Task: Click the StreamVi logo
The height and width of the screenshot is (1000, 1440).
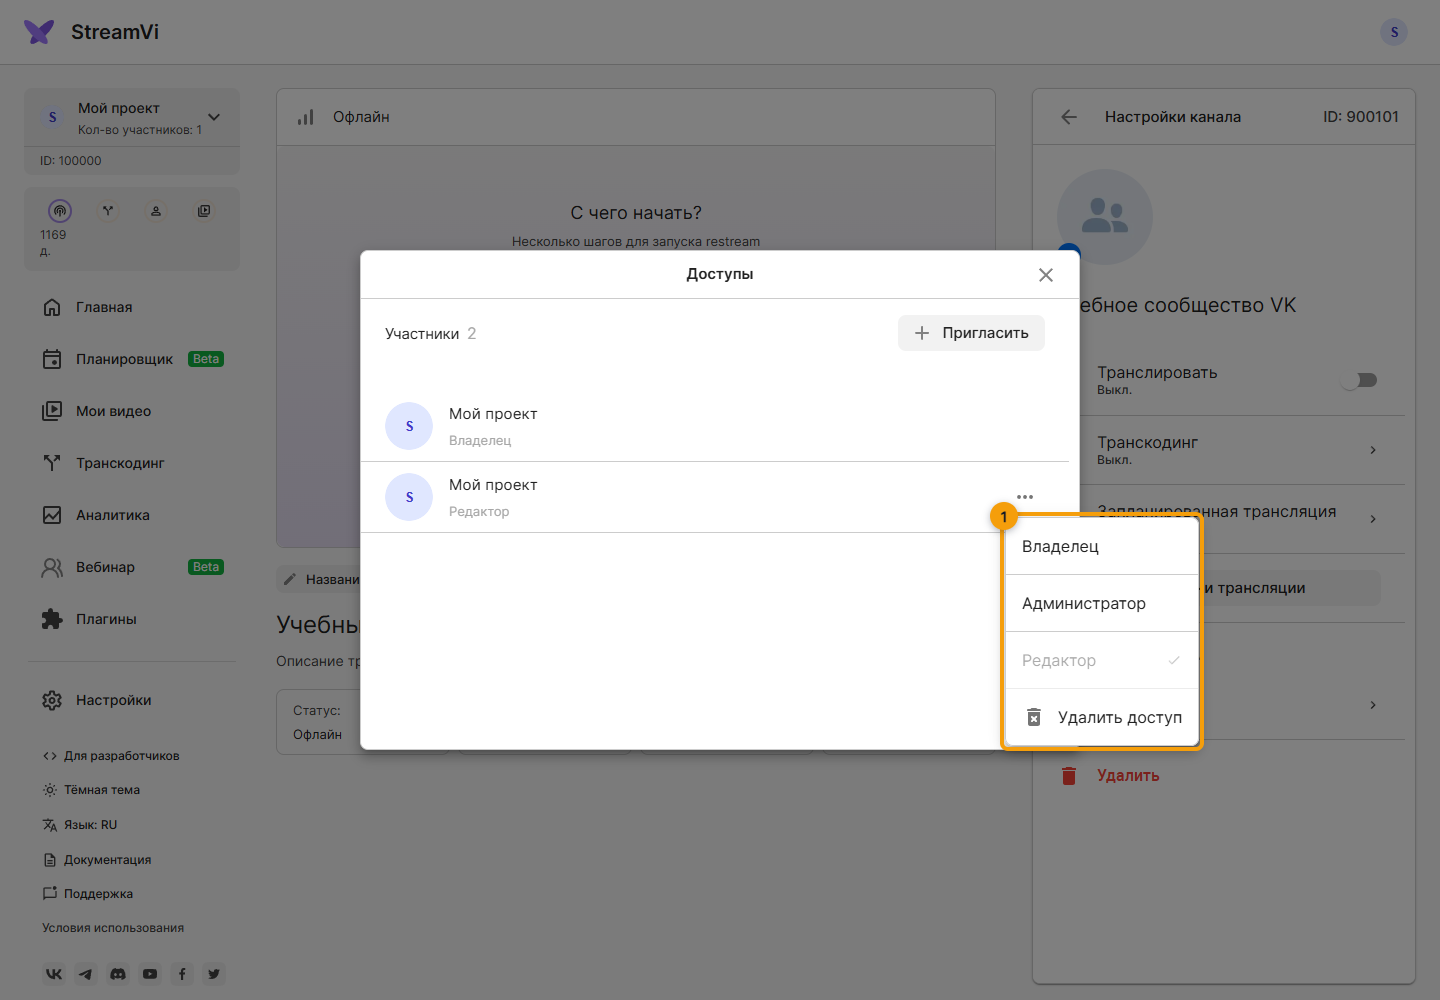Action: pyautogui.click(x=91, y=32)
